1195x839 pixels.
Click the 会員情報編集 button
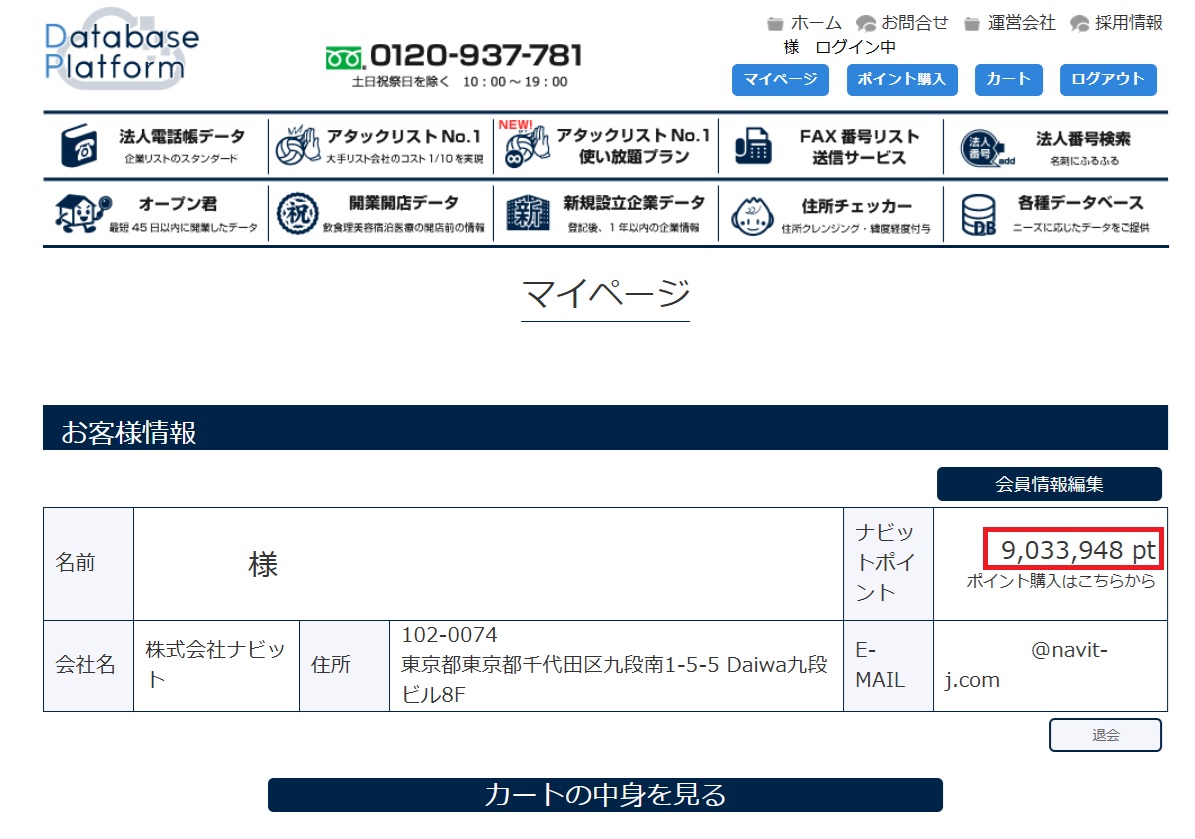click(1049, 484)
